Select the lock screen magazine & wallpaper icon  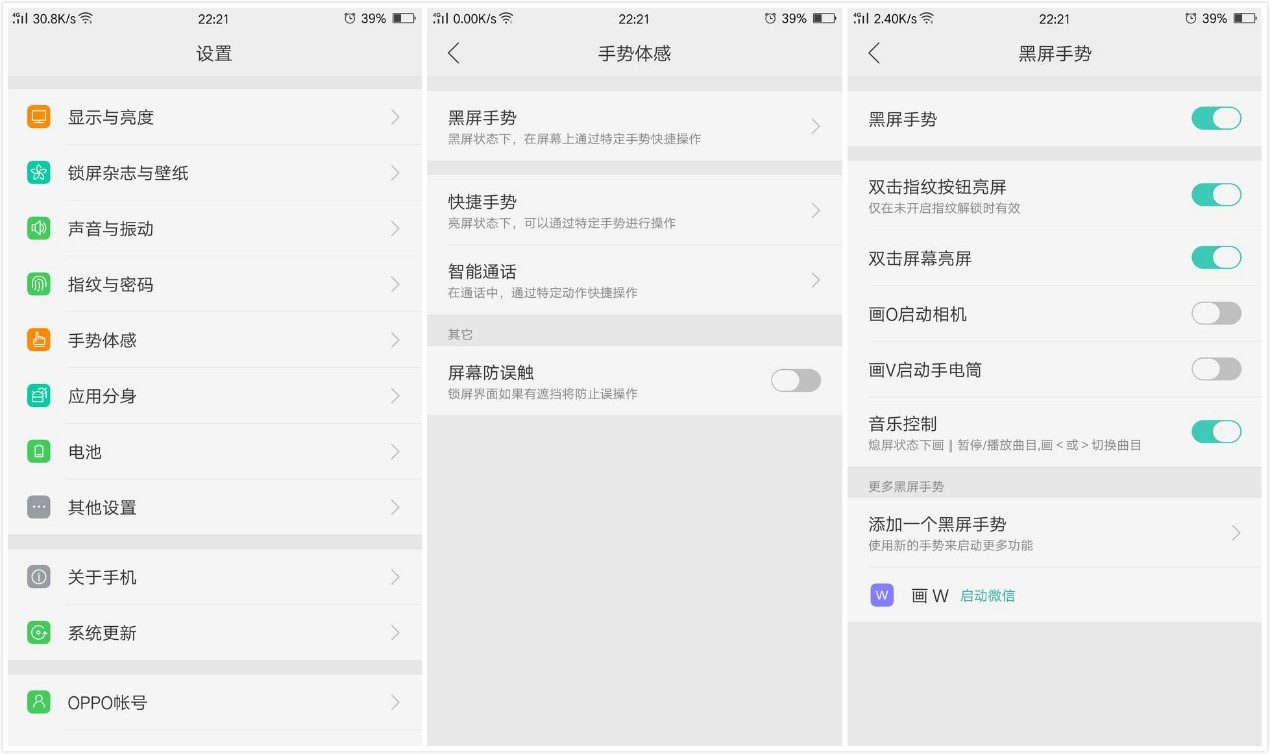(34, 172)
